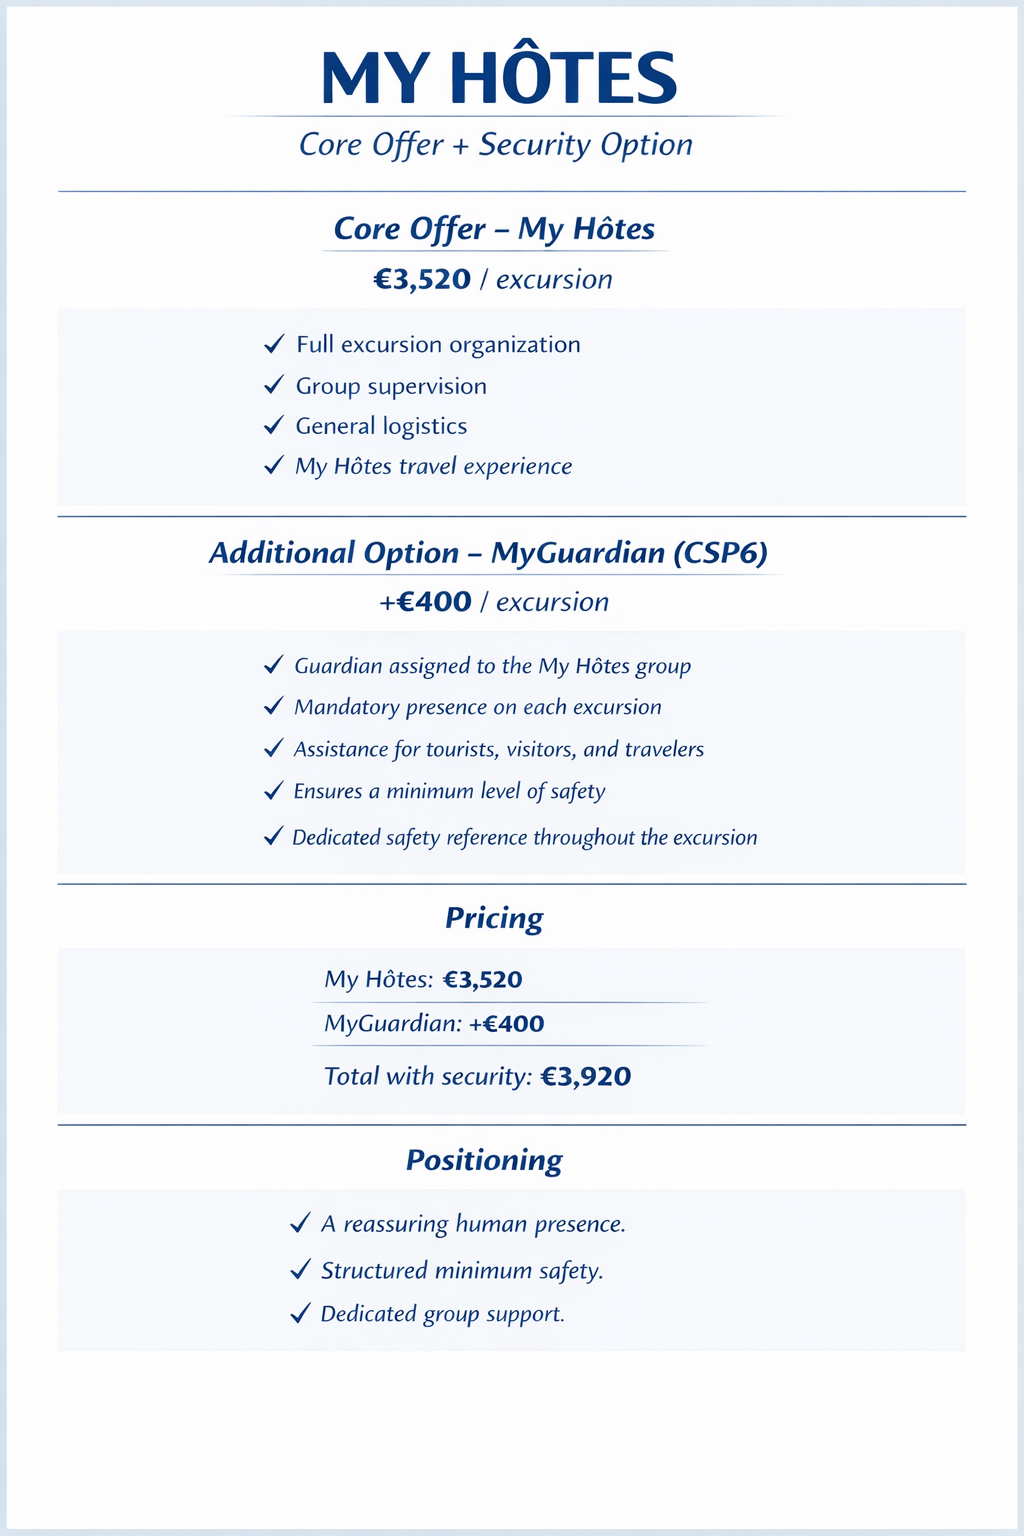Click the Additional Option – MyGuardian (CSP6) heading

[x=489, y=553]
